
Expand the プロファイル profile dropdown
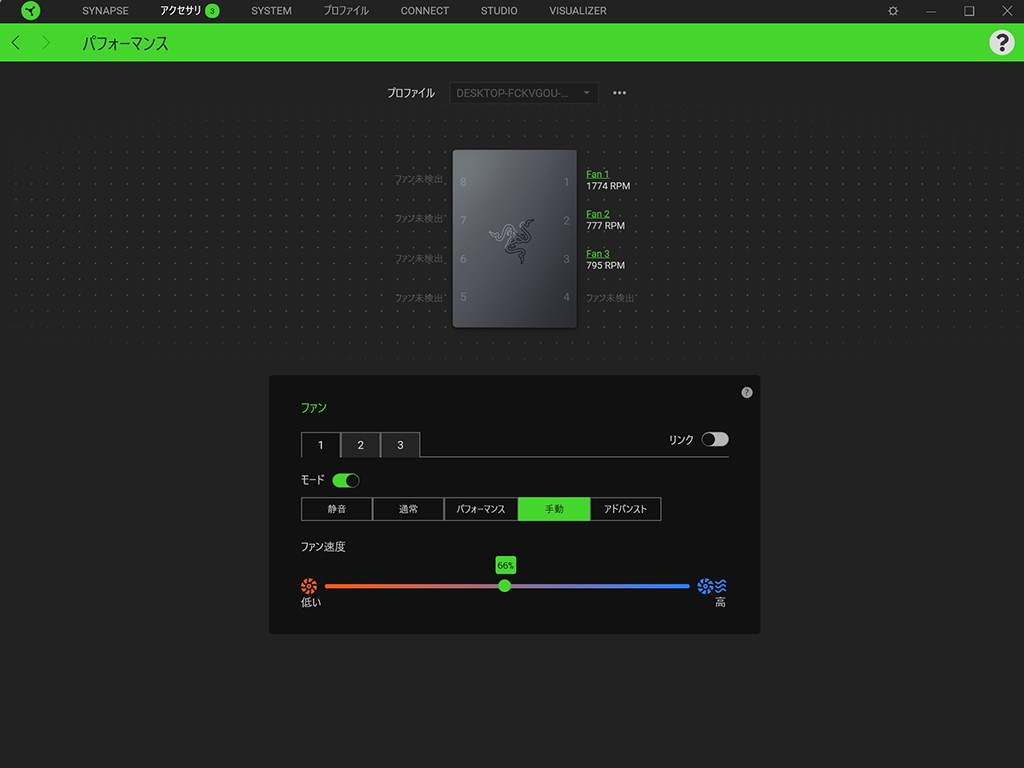(524, 93)
